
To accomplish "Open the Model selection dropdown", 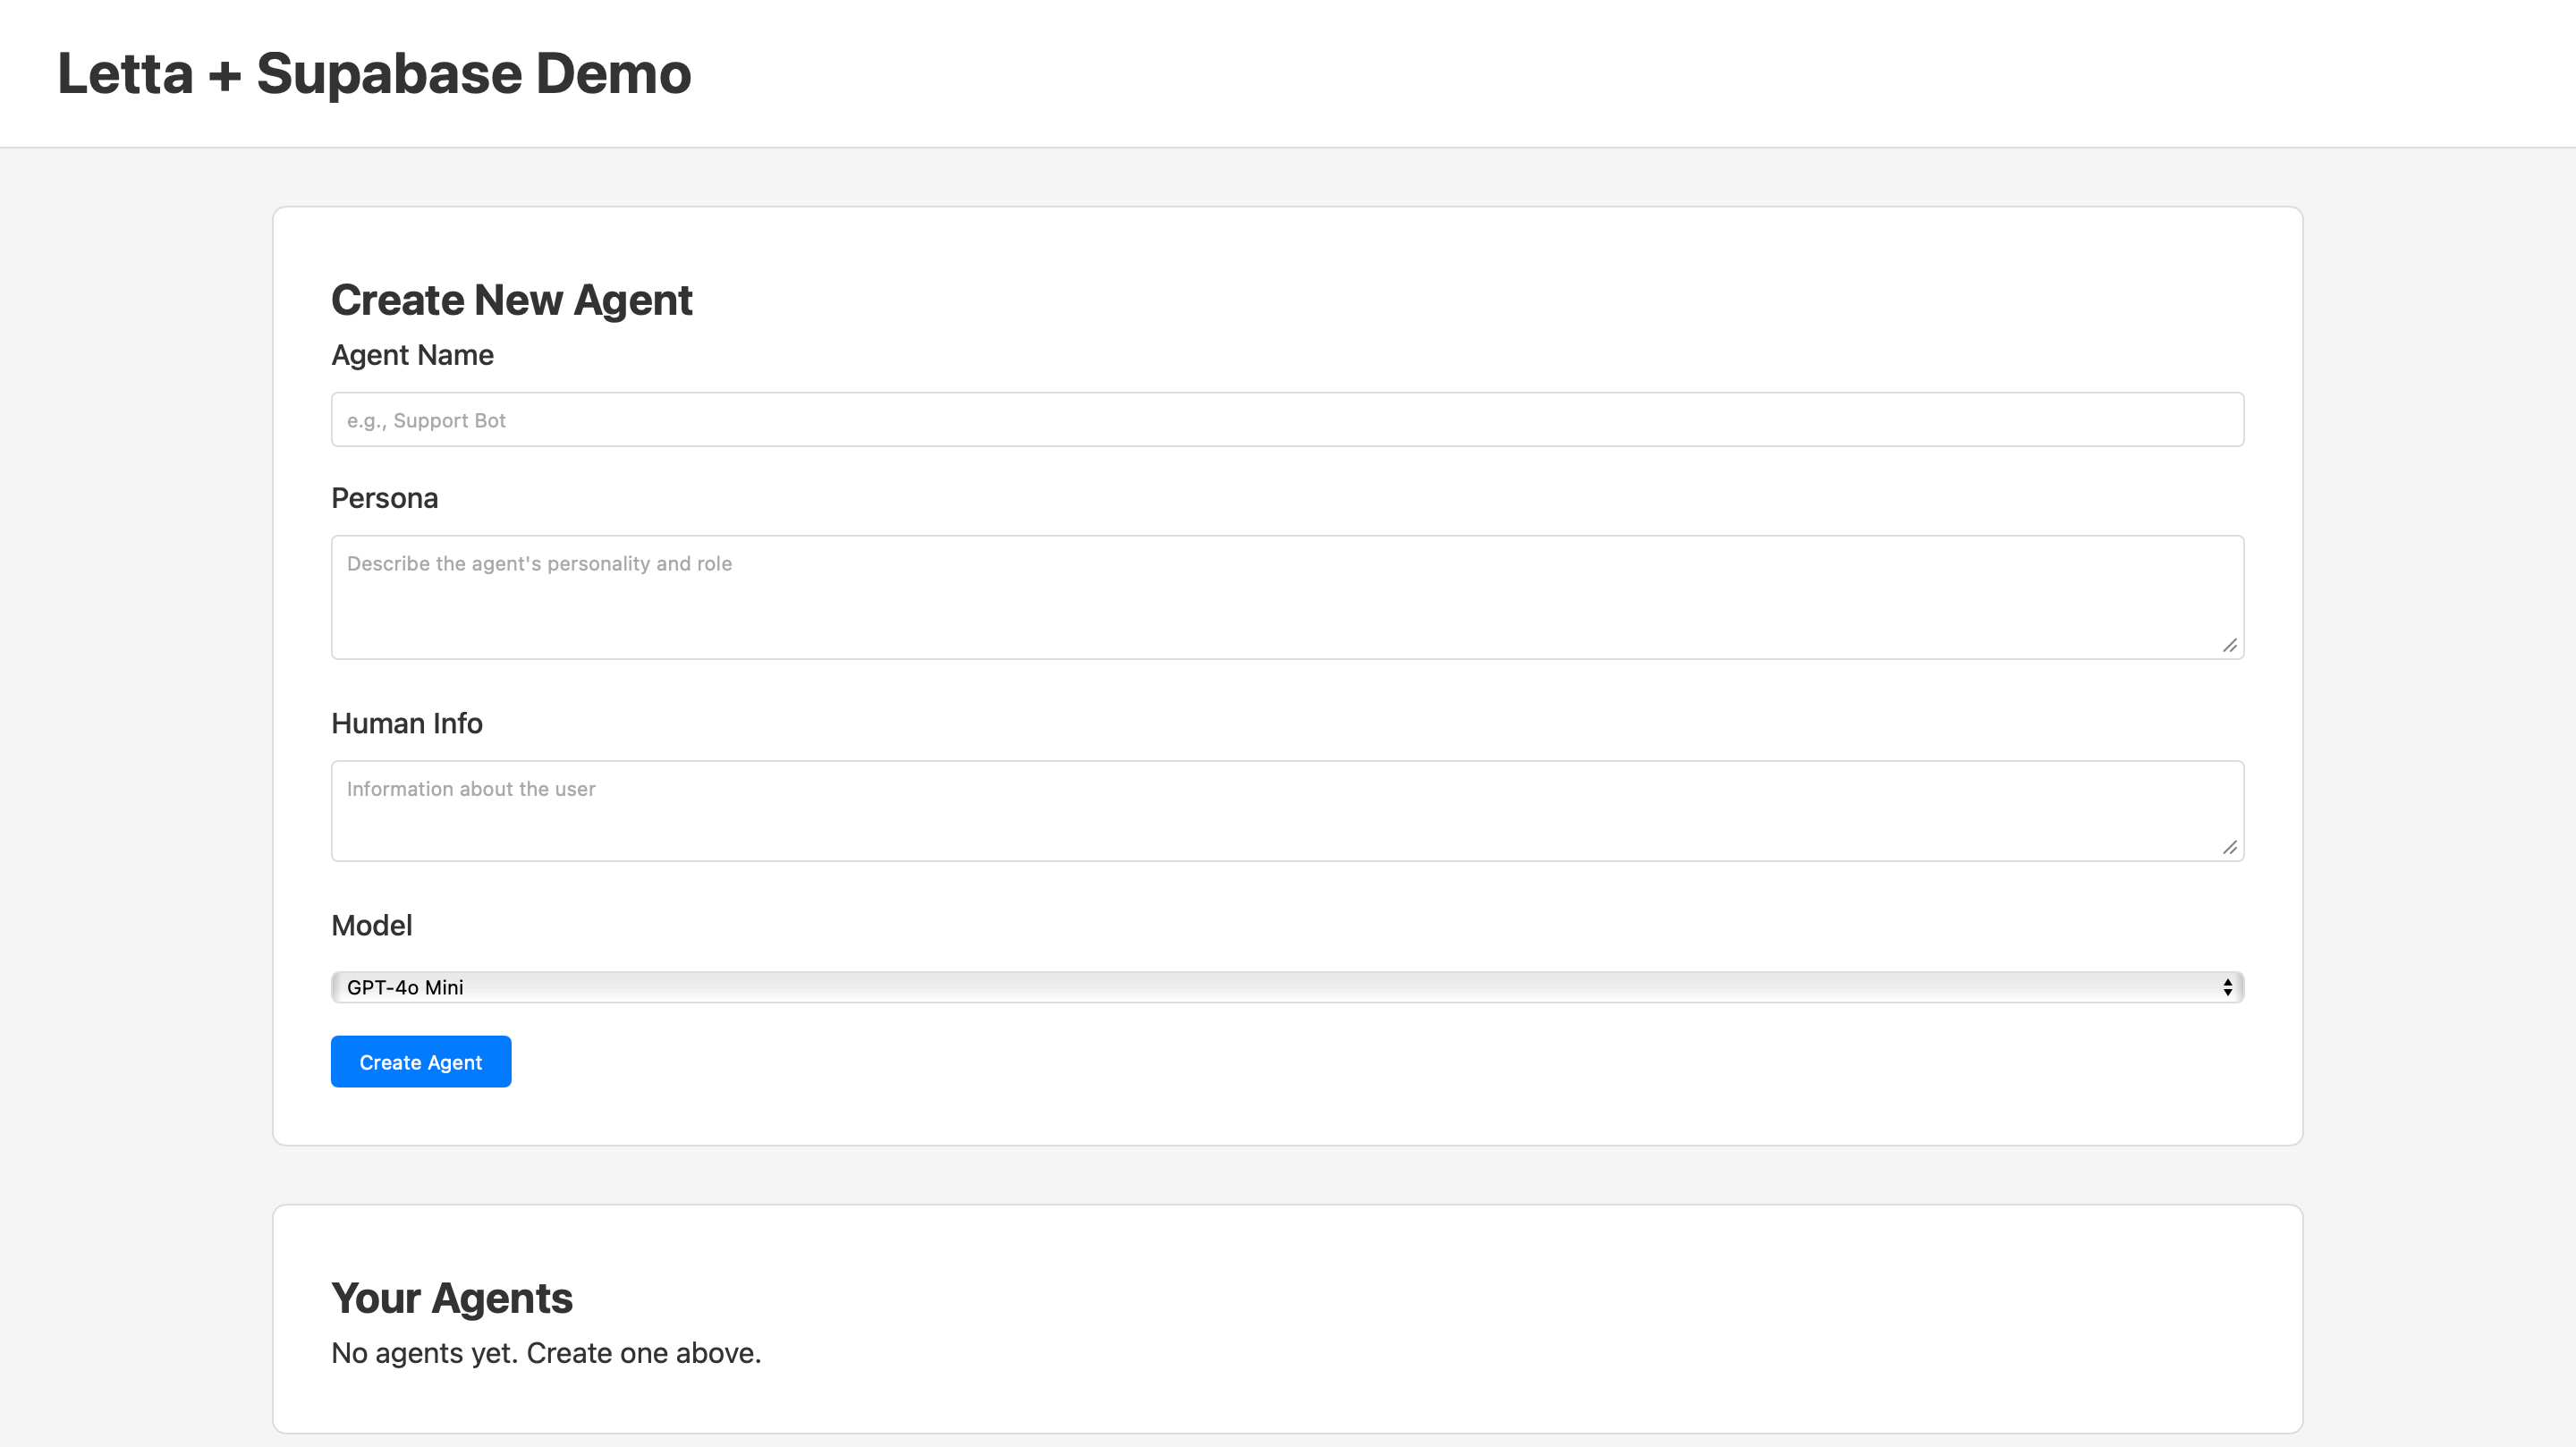I will coord(1287,986).
